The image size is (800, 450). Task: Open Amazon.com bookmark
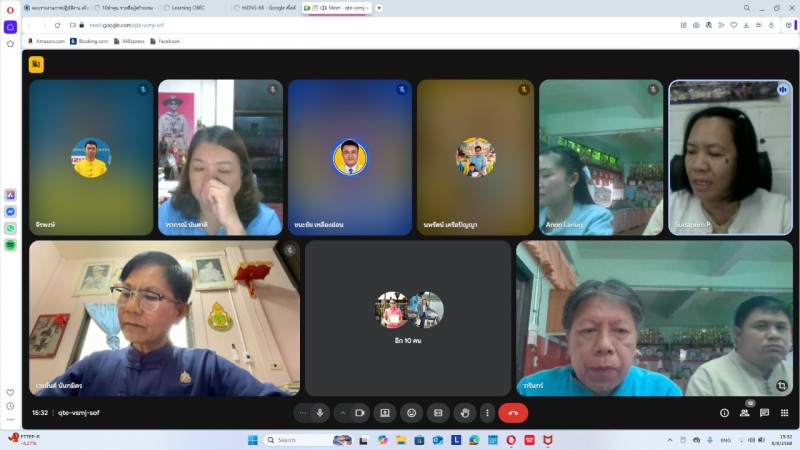click(46, 41)
